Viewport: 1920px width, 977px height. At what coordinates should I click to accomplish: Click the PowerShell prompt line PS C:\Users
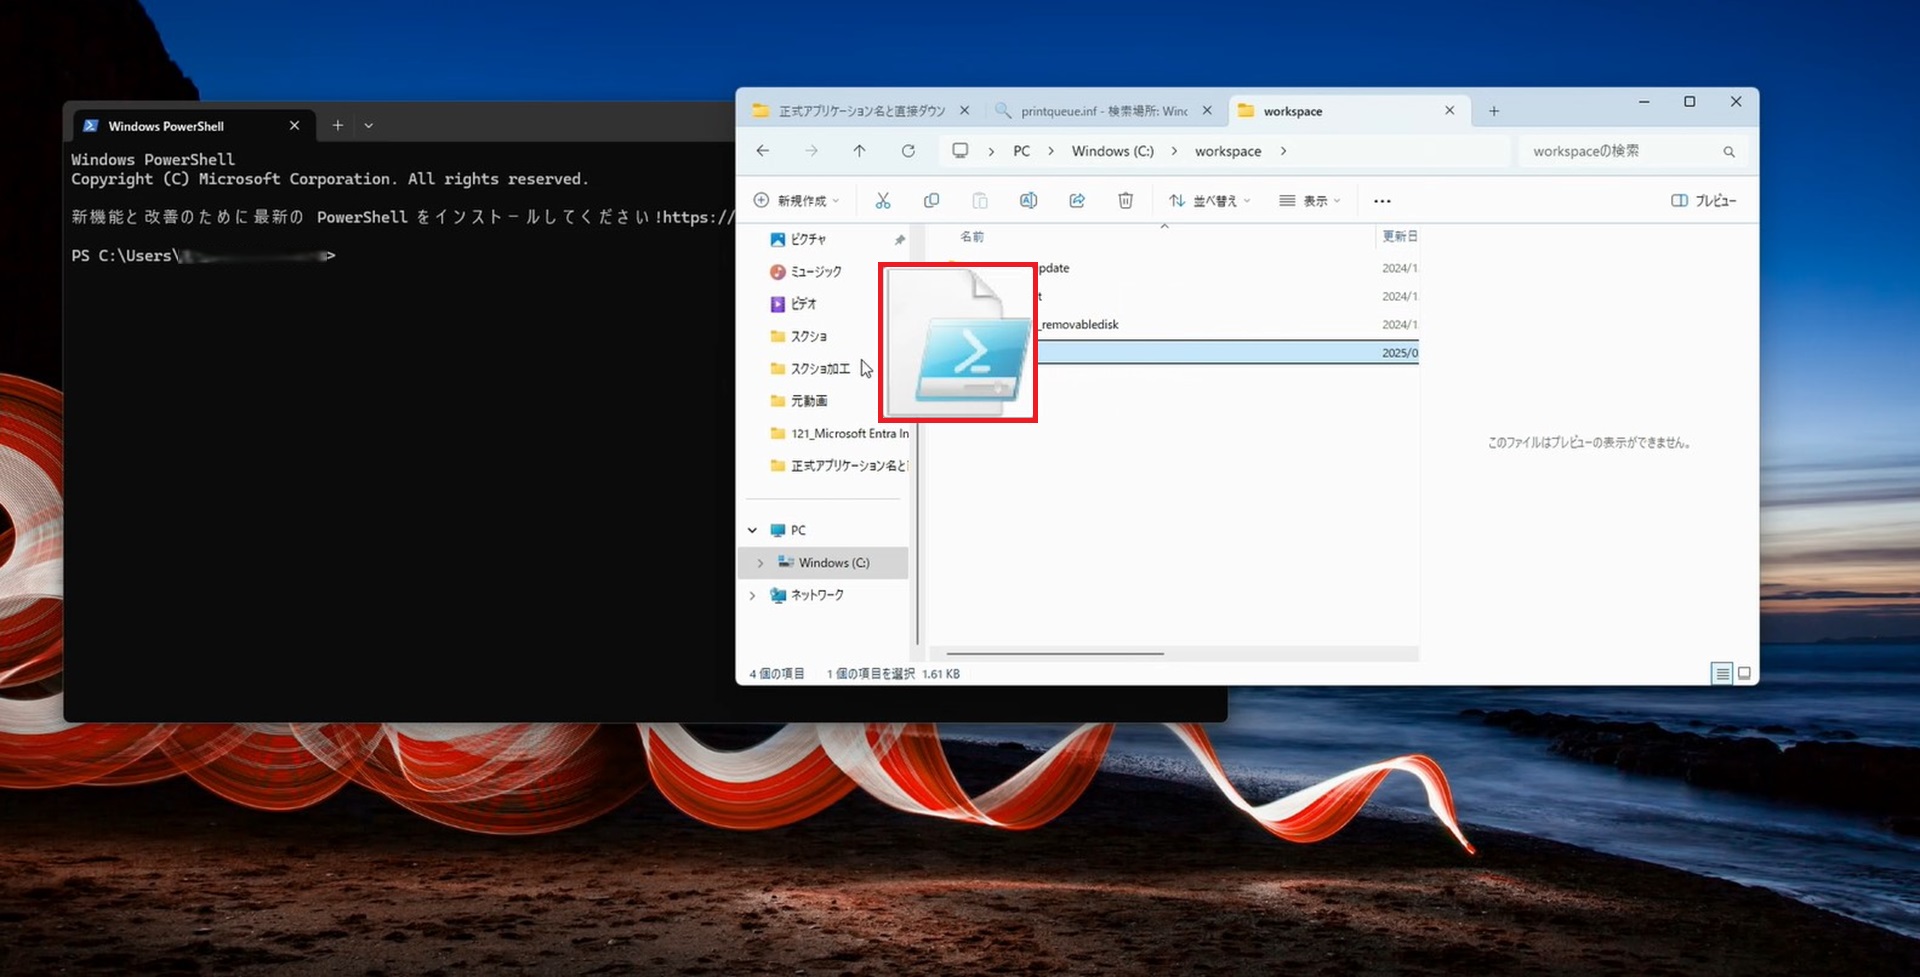(x=204, y=256)
